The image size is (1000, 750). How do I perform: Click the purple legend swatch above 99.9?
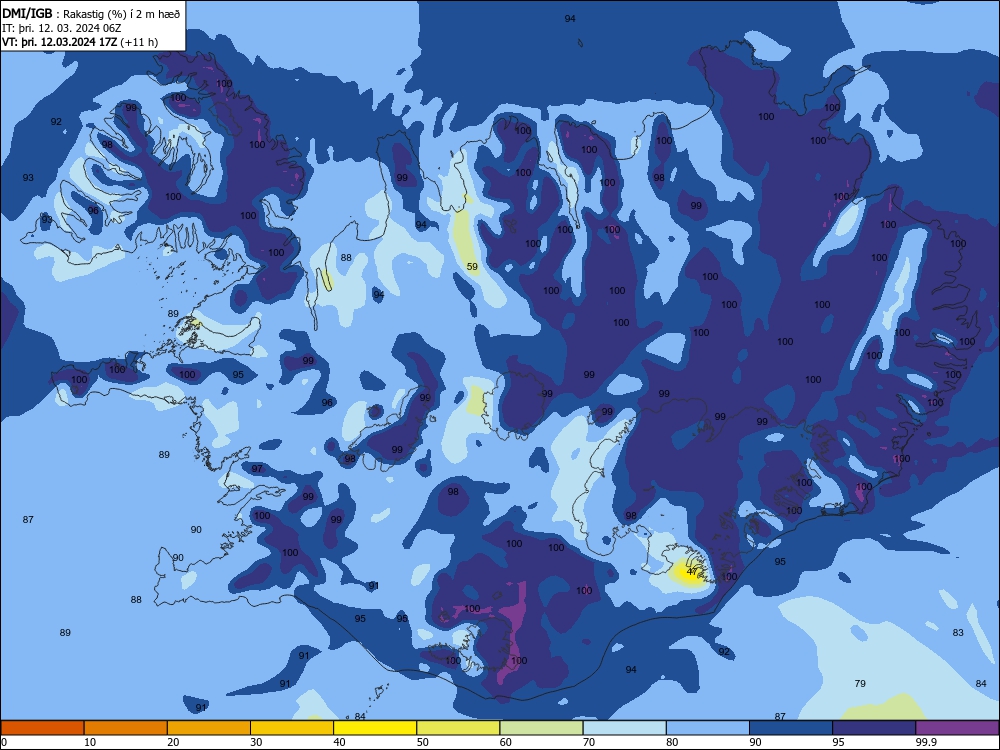tap(958, 728)
